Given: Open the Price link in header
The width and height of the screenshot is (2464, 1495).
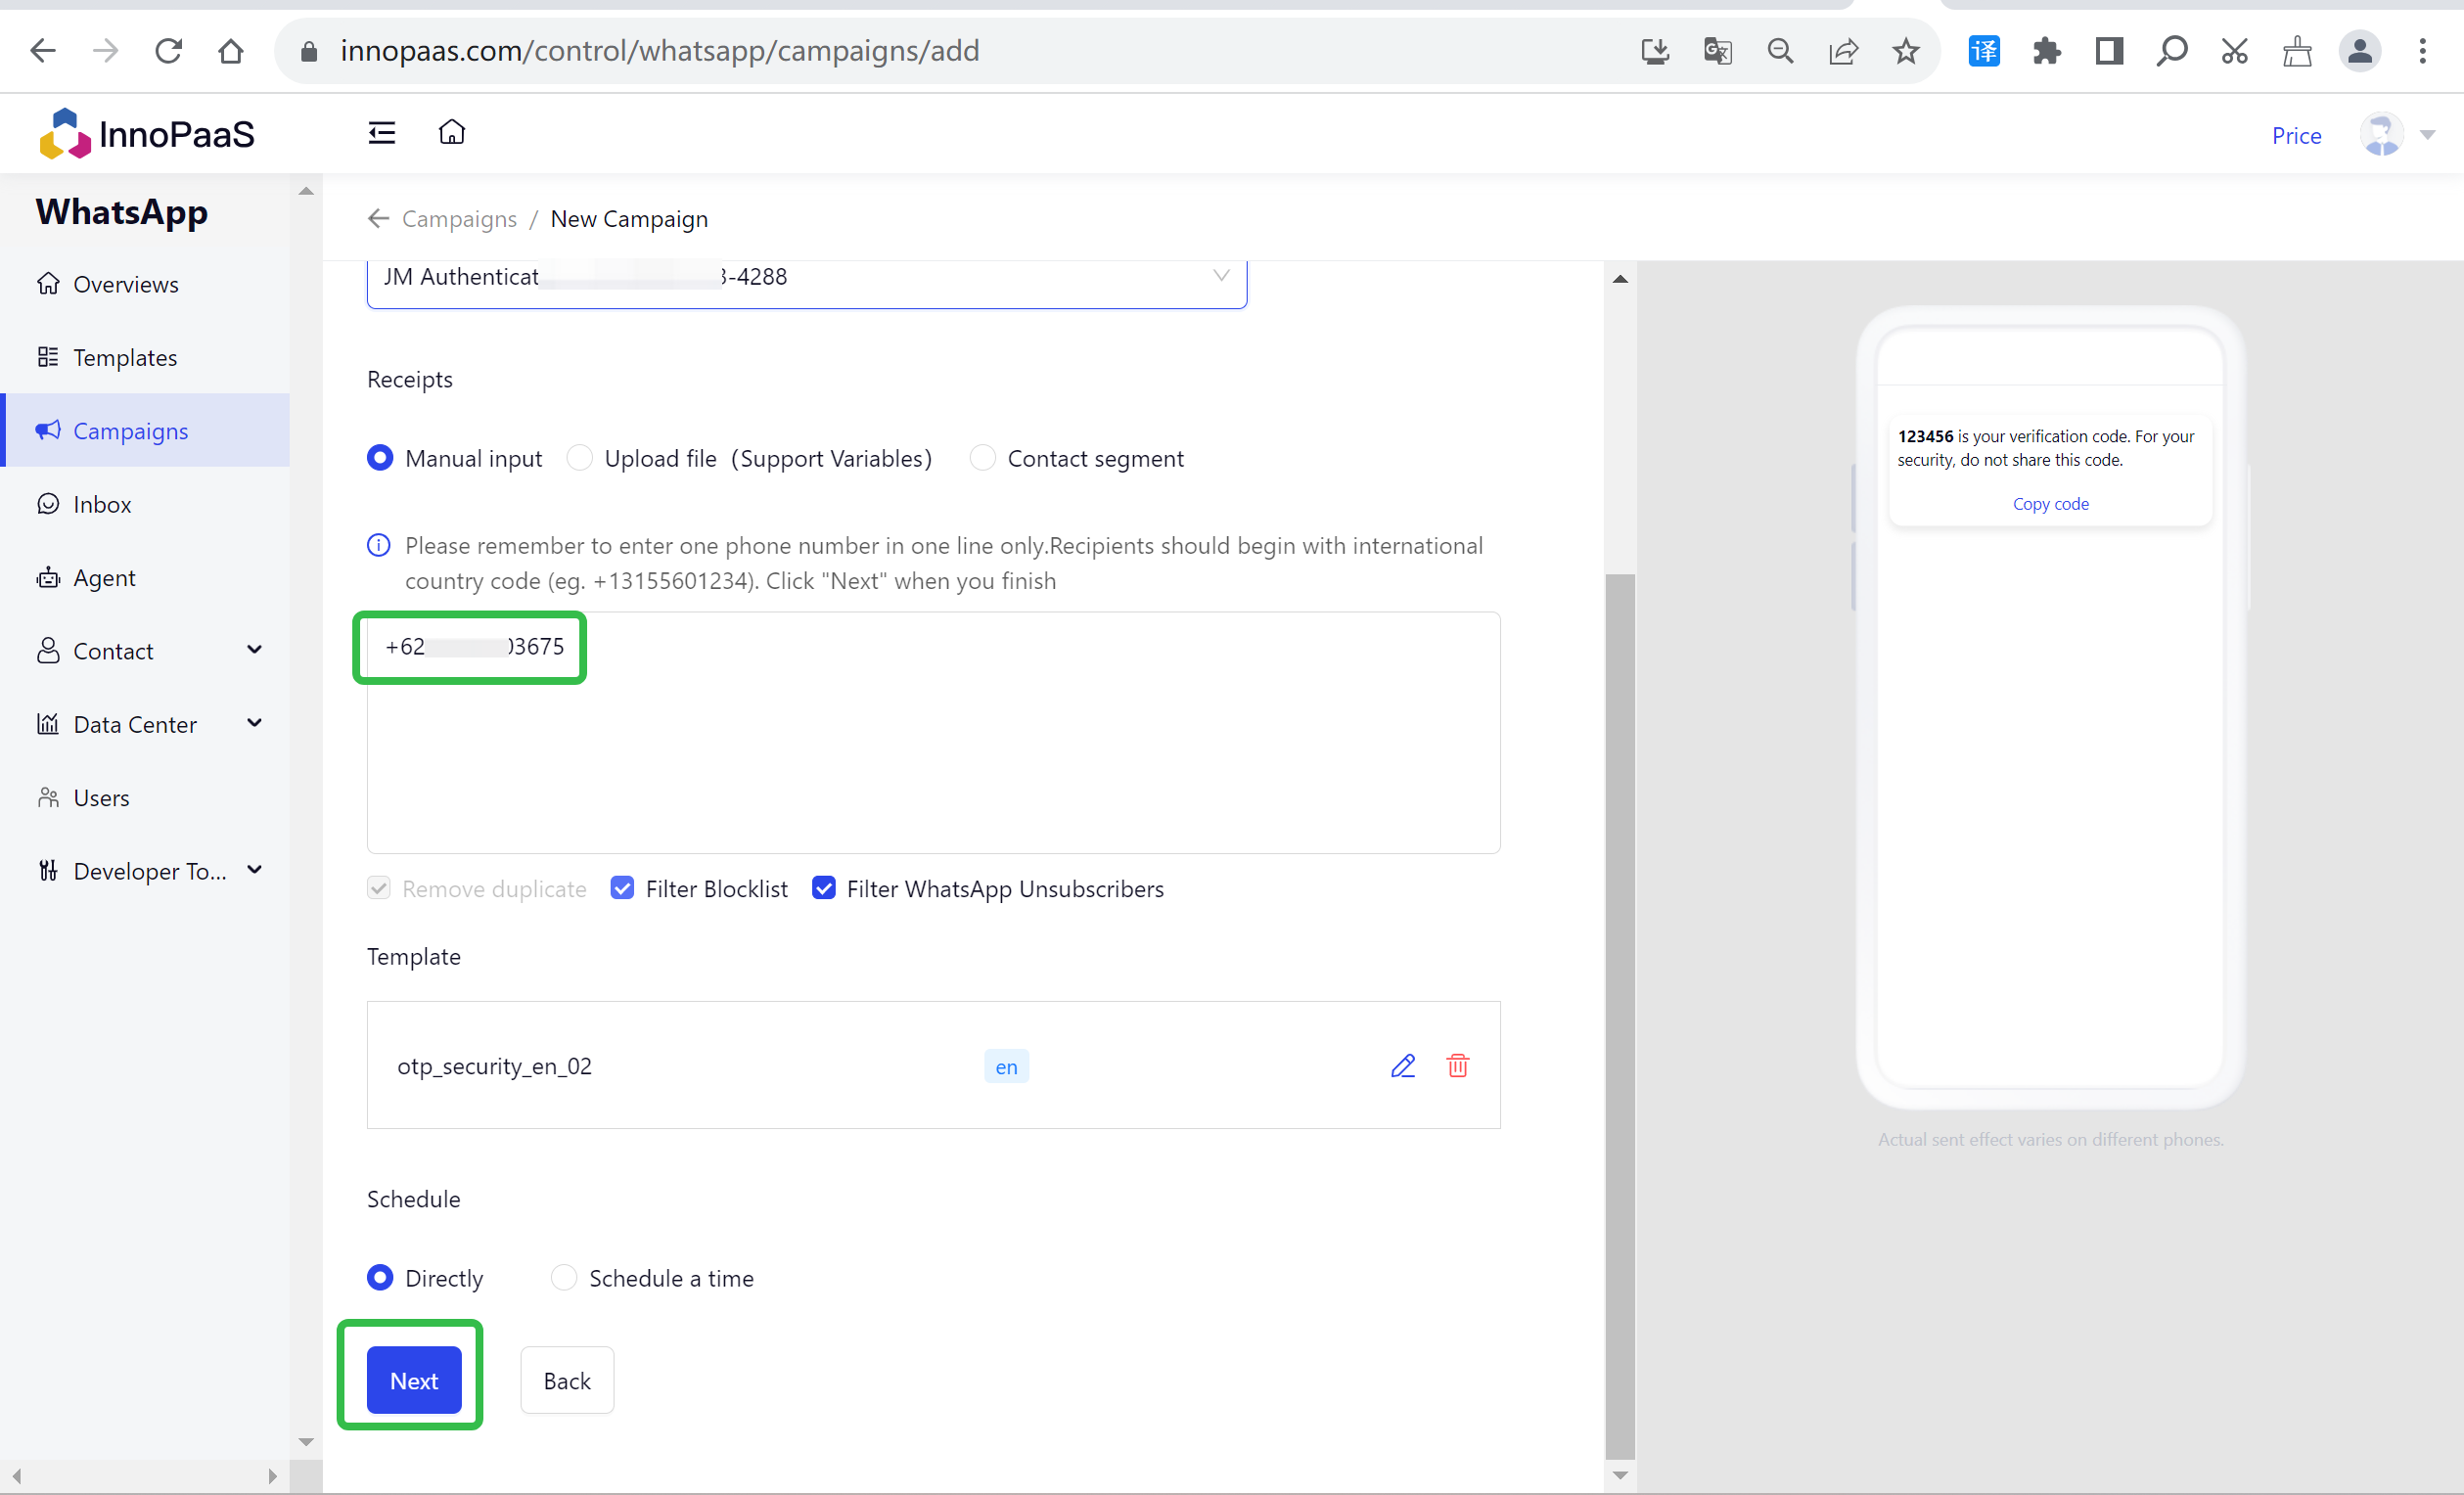Looking at the screenshot, I should (x=2295, y=136).
